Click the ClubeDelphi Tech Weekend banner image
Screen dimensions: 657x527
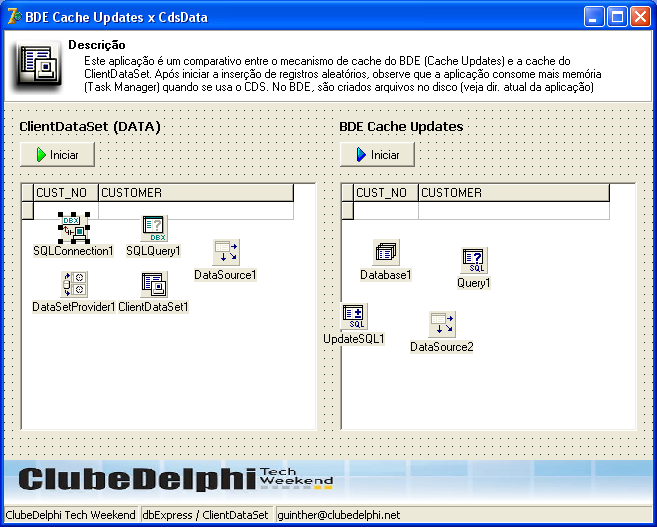point(328,482)
